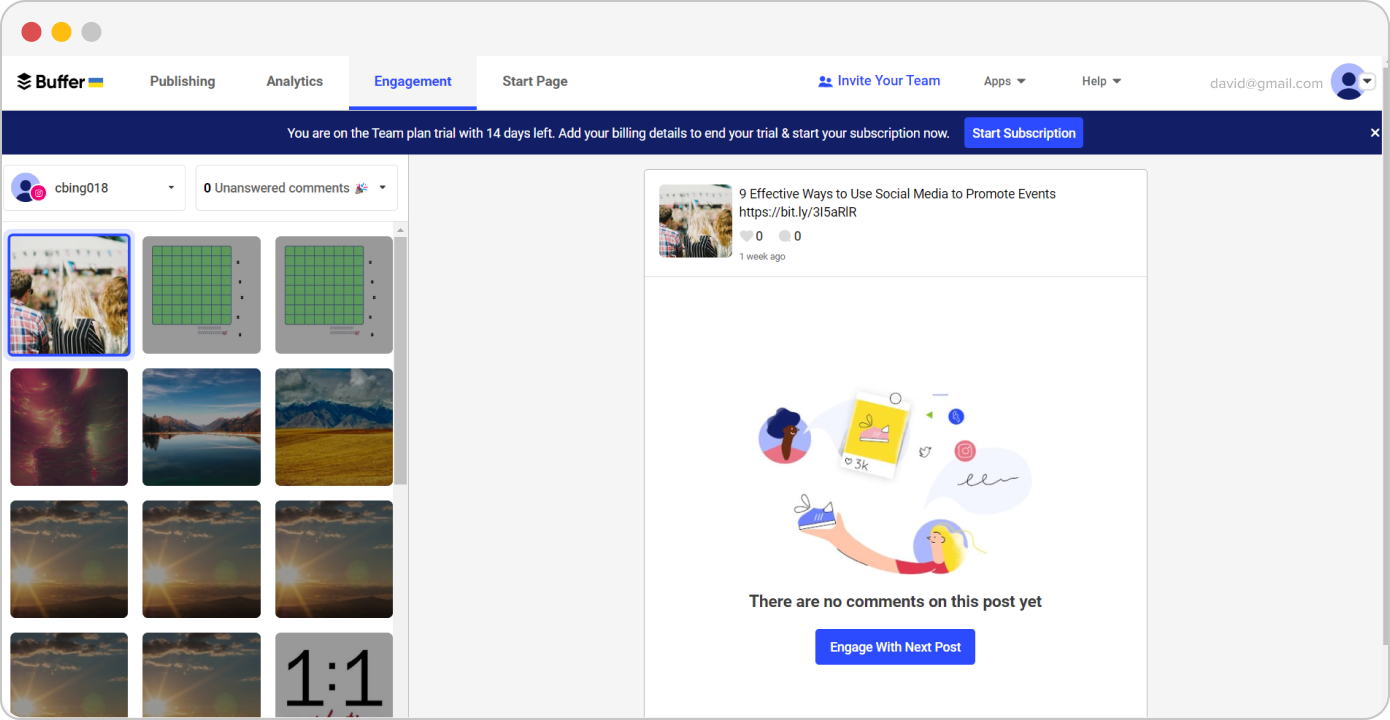Viewport: 1390px width, 720px height.
Task: Dismiss the trial banner with X icon
Action: (1374, 133)
